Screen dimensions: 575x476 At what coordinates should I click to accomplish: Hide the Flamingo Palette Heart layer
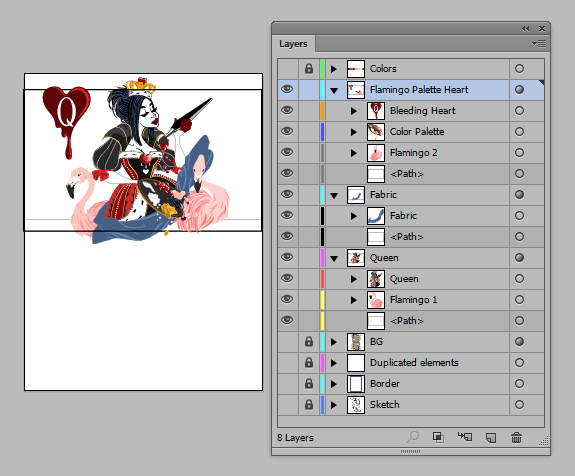click(x=287, y=89)
